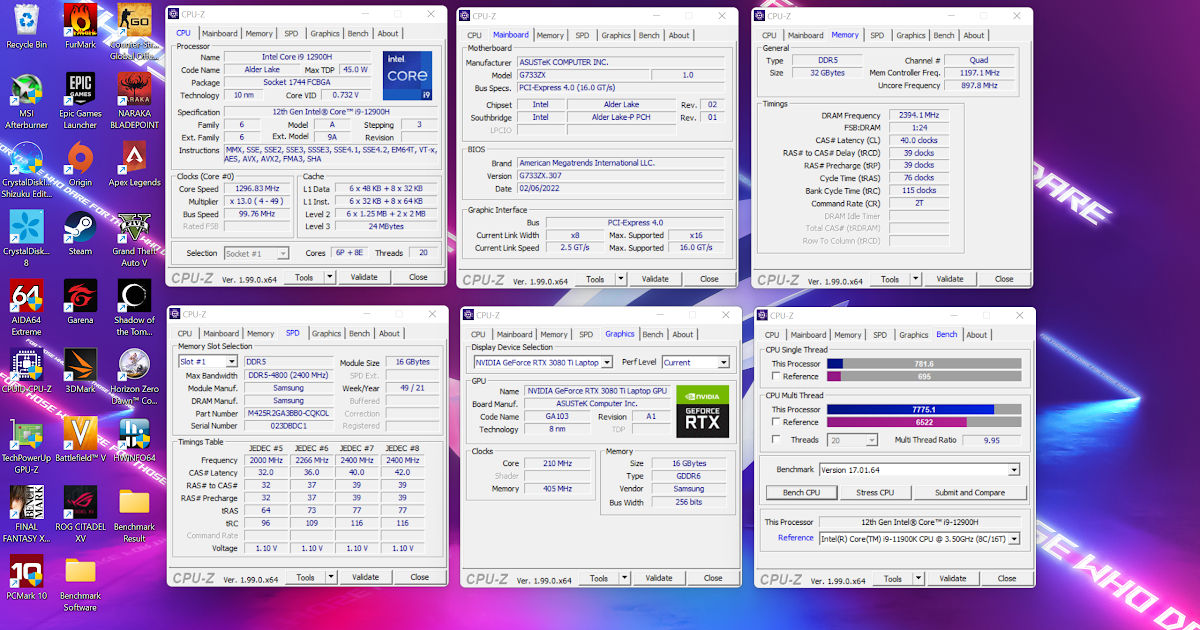Enable Reference checkbox under CPU Single Thread
1200x630 pixels.
coord(776,377)
